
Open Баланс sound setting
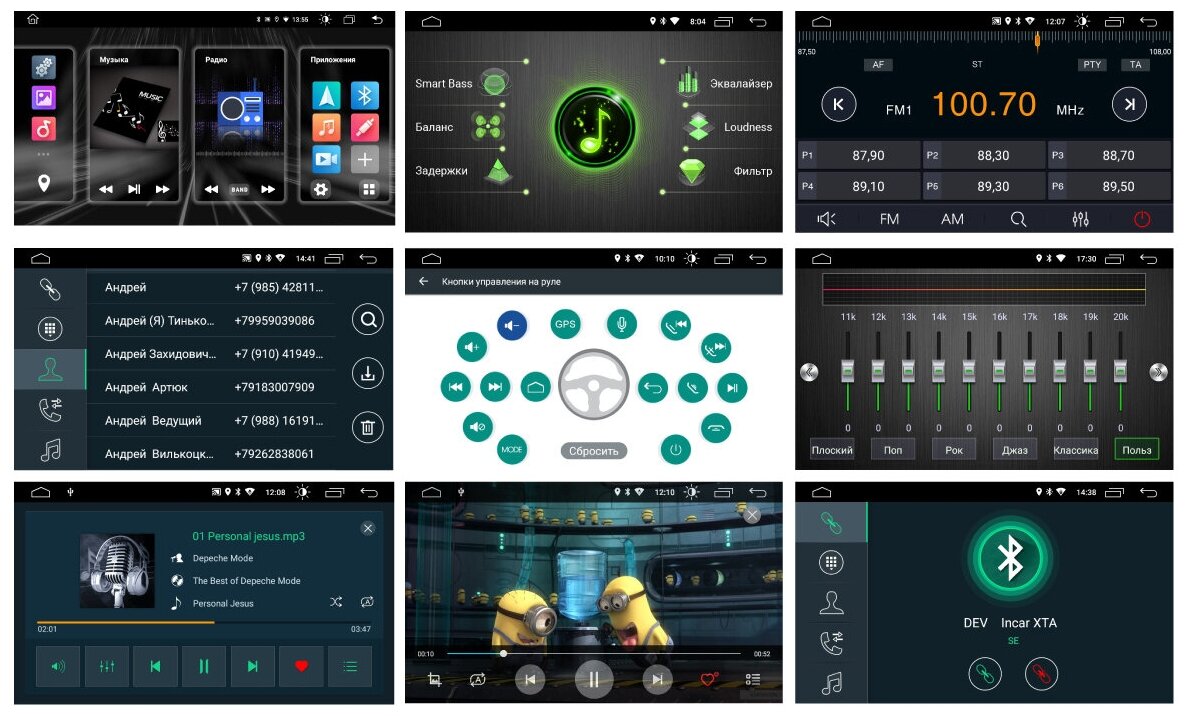[458, 127]
